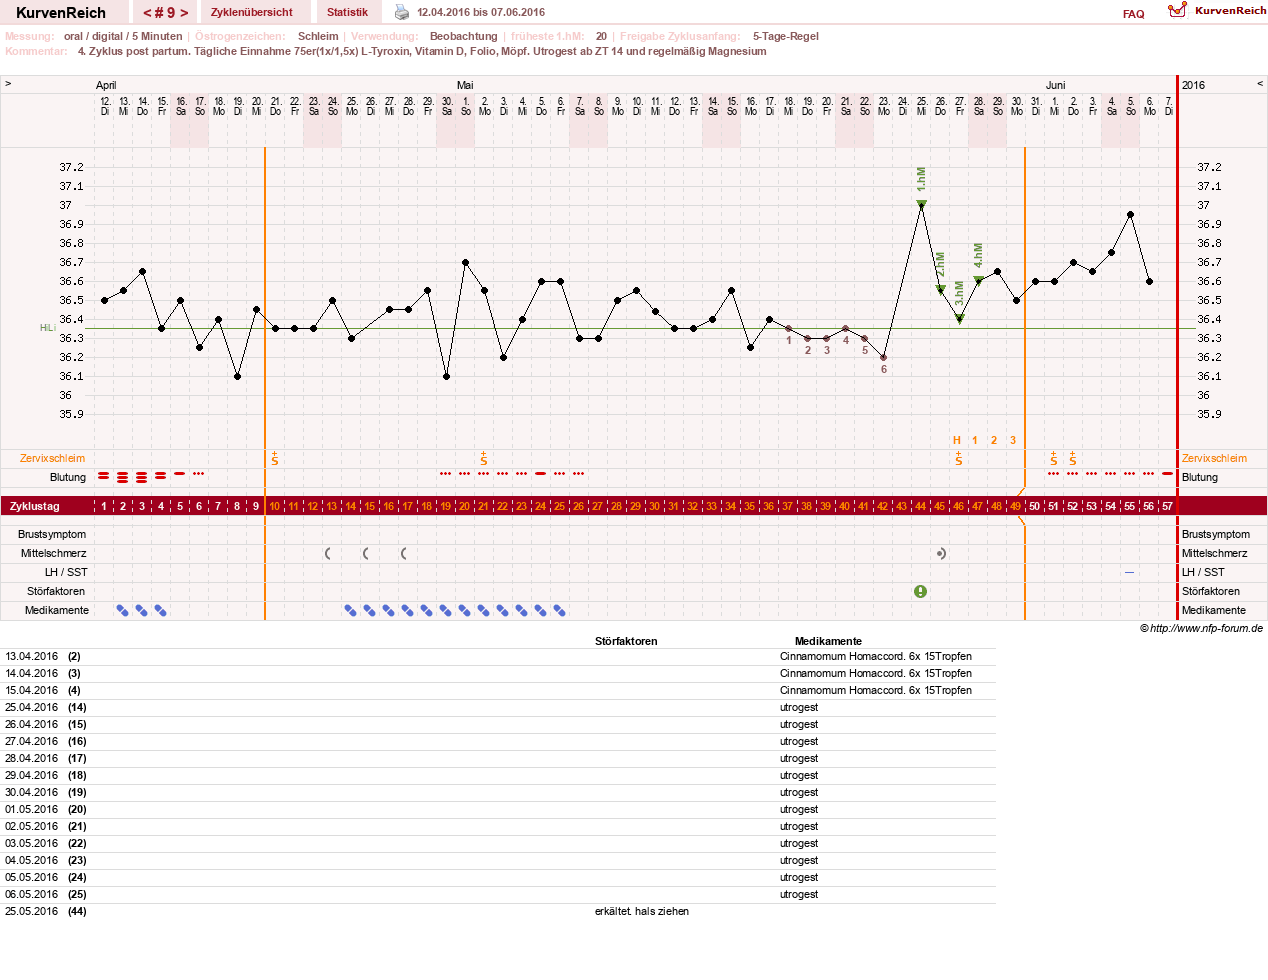Select the 13.04.2016 Cinnamomum Homaccord table row

click(x=498, y=656)
